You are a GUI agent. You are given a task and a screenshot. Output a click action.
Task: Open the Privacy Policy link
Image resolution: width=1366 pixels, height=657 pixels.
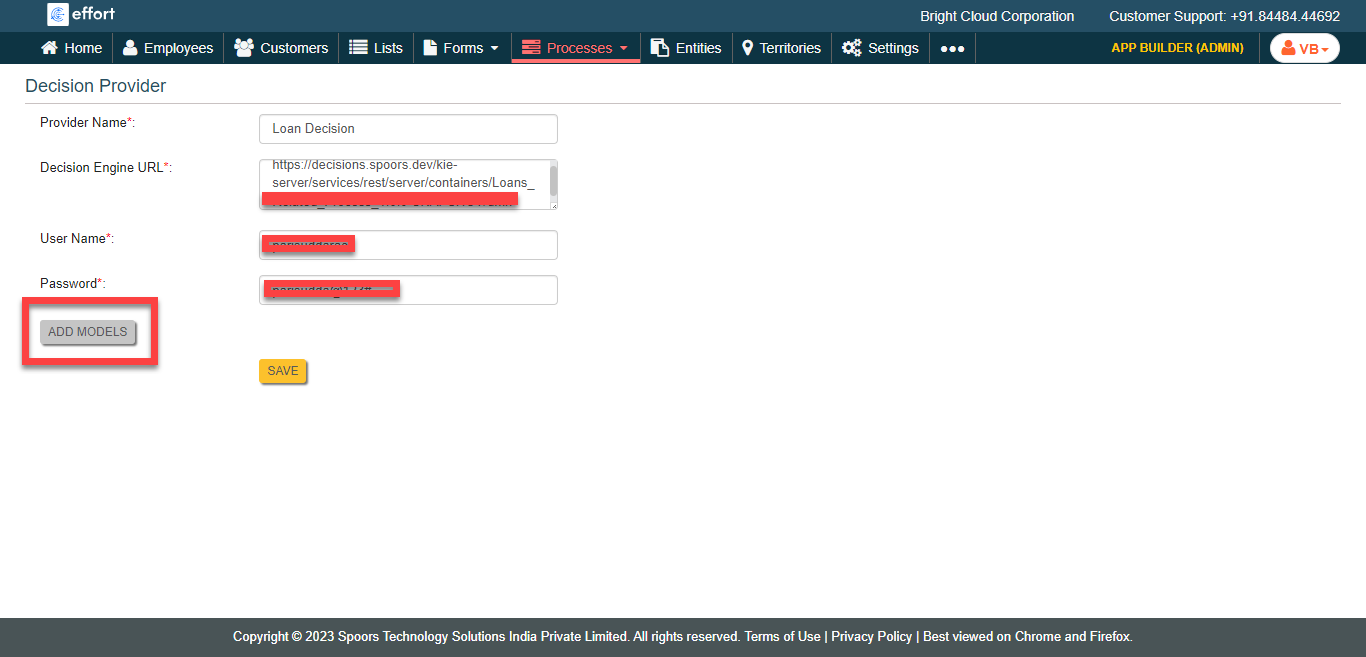(x=871, y=636)
